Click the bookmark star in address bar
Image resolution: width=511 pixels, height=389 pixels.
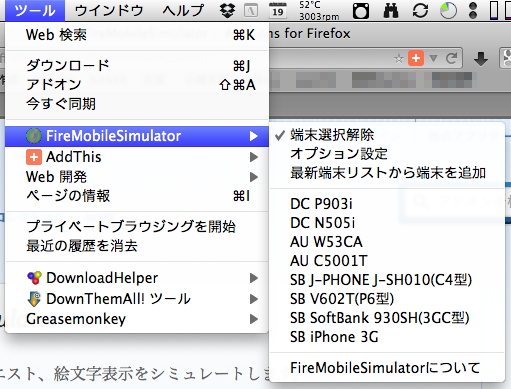[x=398, y=59]
